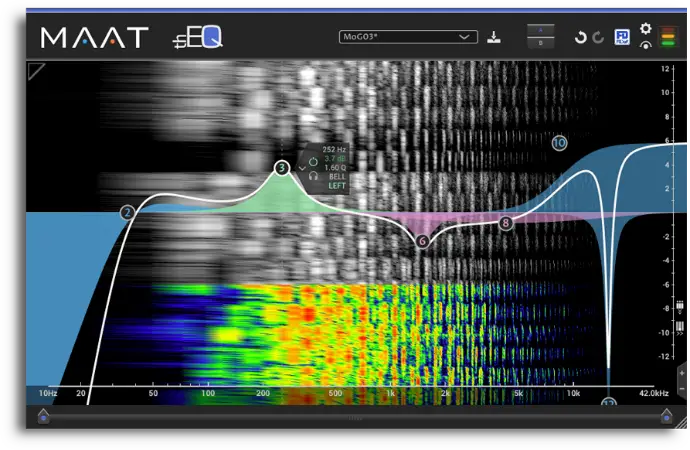Expand the top-left corner triangle panel
Viewport: 690px width, 450px height.
[36, 70]
